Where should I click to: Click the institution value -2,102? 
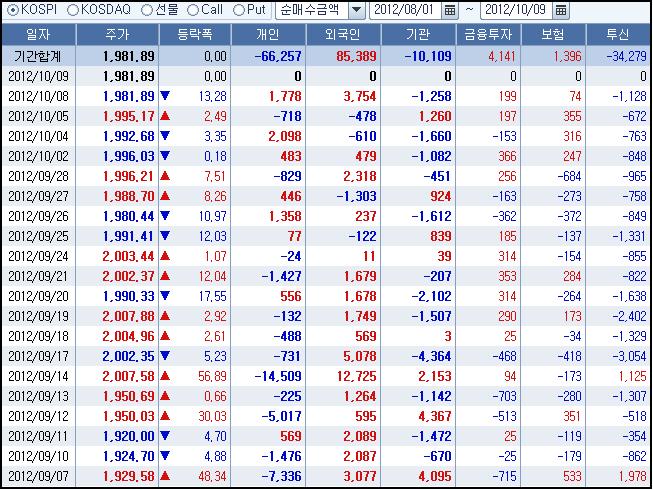tap(431, 296)
